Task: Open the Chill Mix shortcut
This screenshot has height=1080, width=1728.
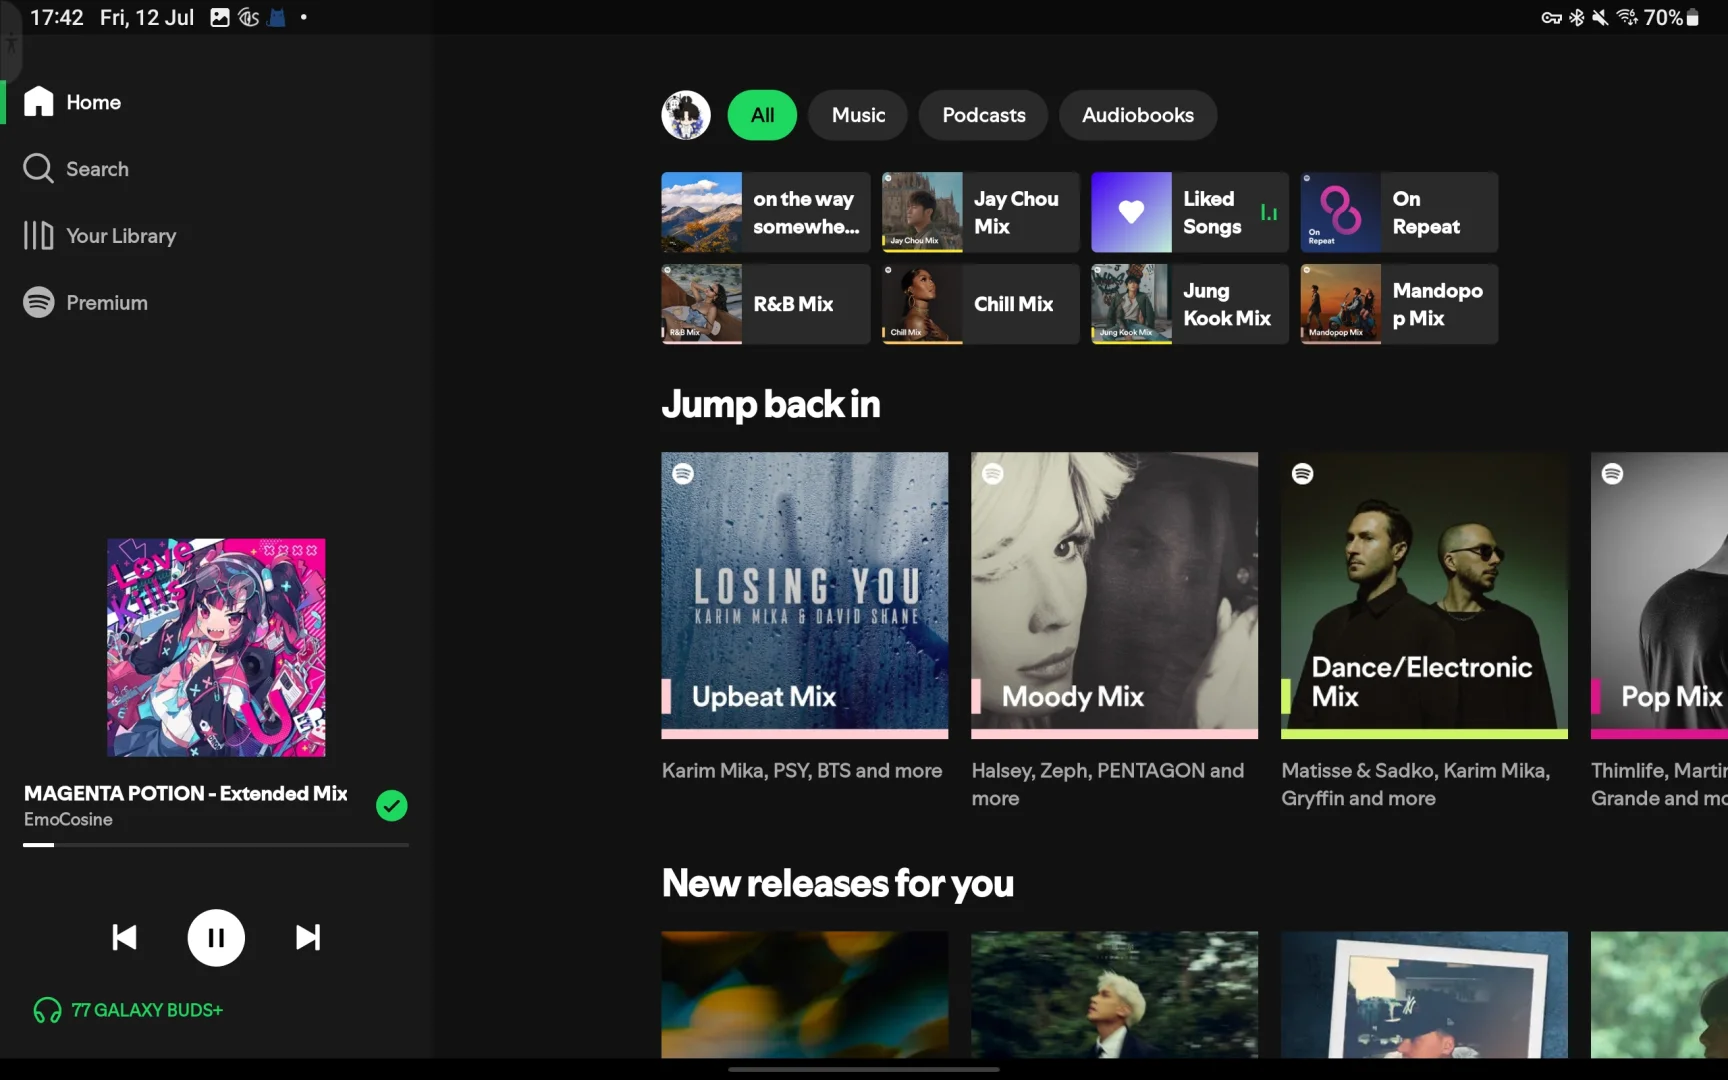Action: 980,304
